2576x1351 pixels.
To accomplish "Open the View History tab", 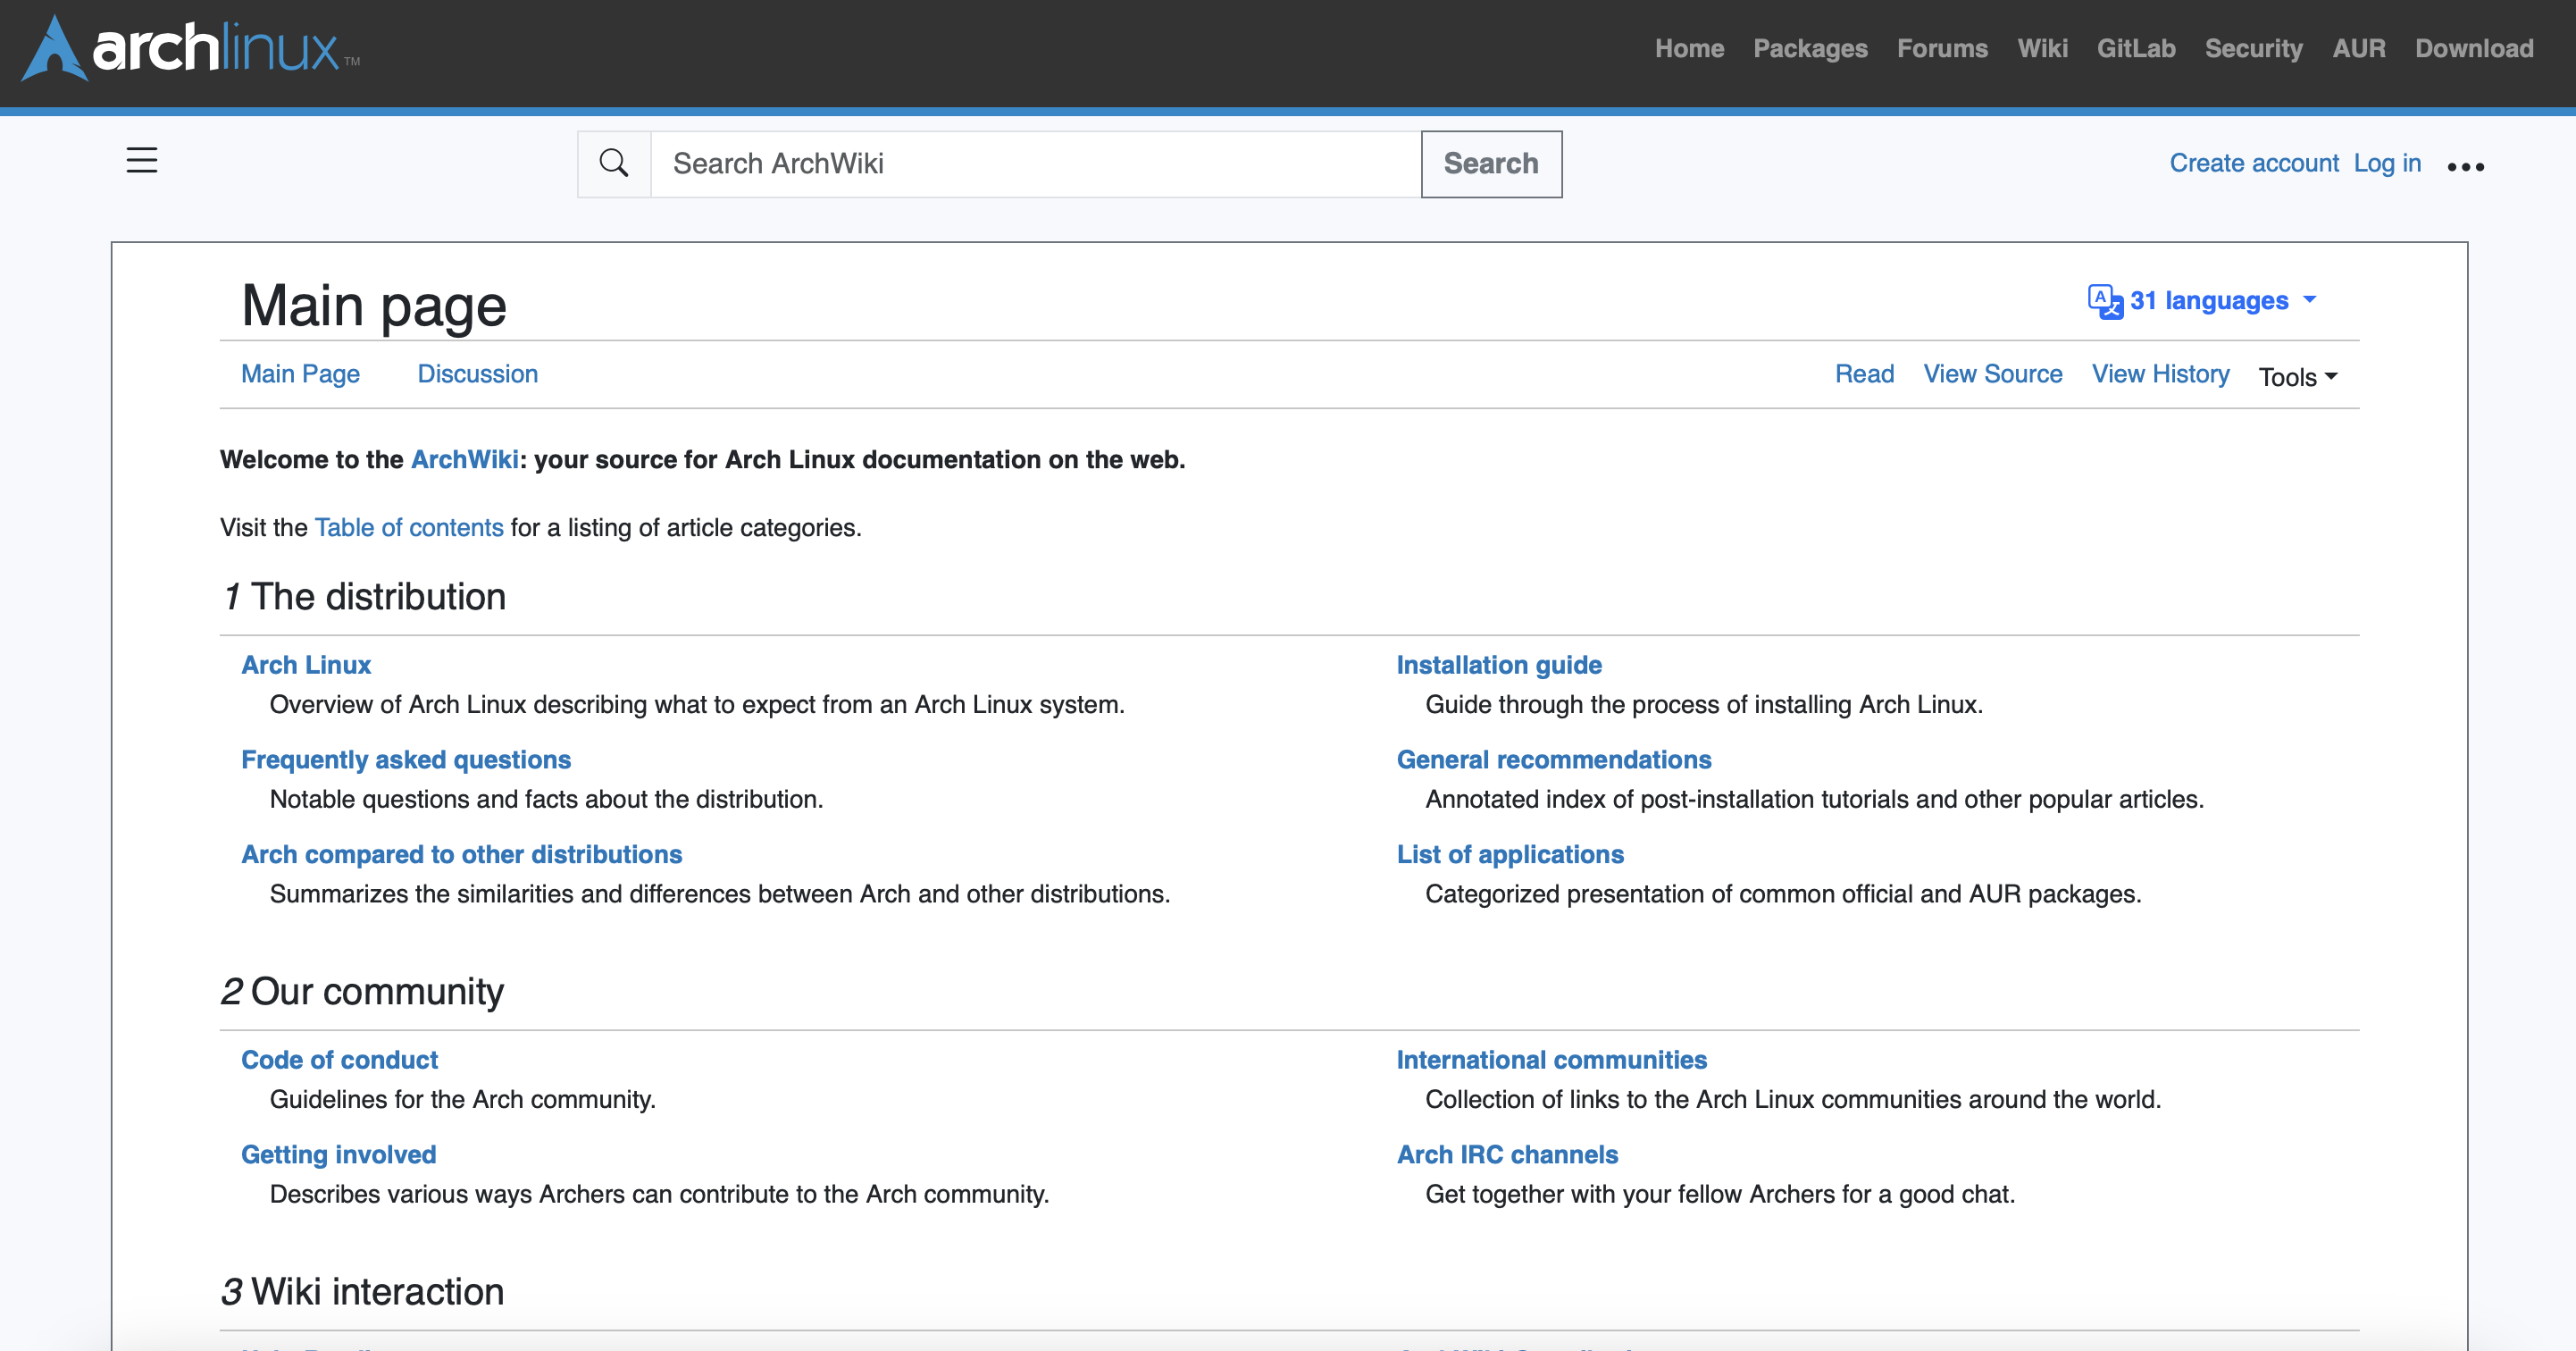I will 2160,374.
